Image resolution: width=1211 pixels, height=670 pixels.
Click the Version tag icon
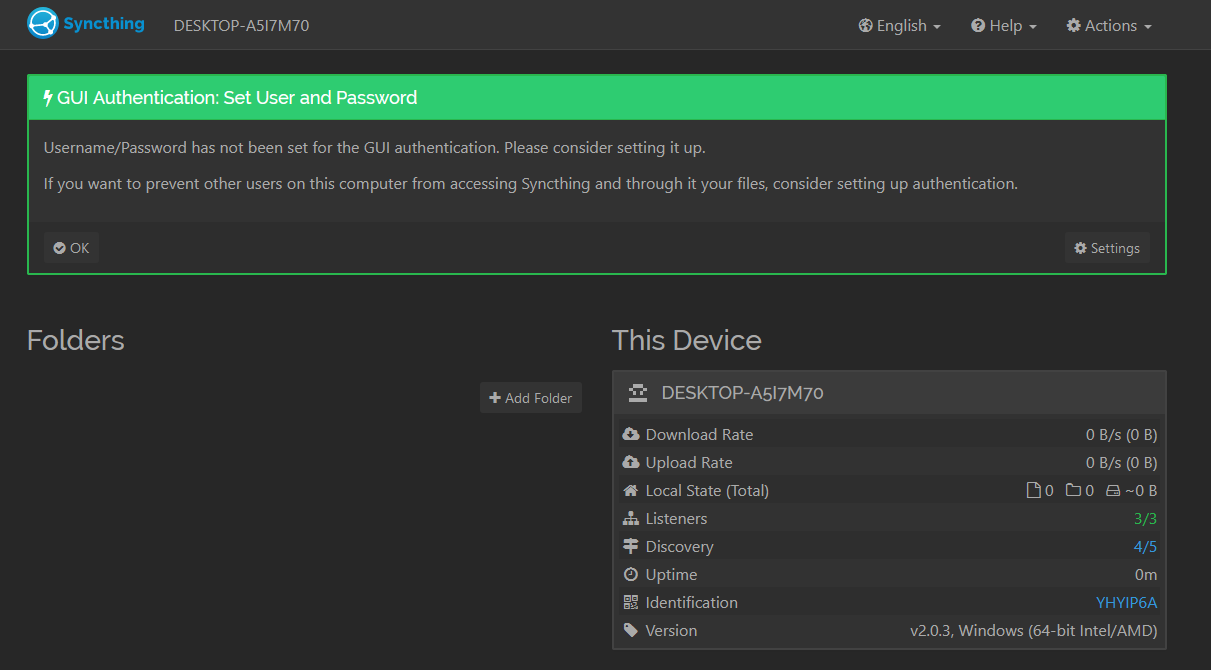tap(631, 631)
